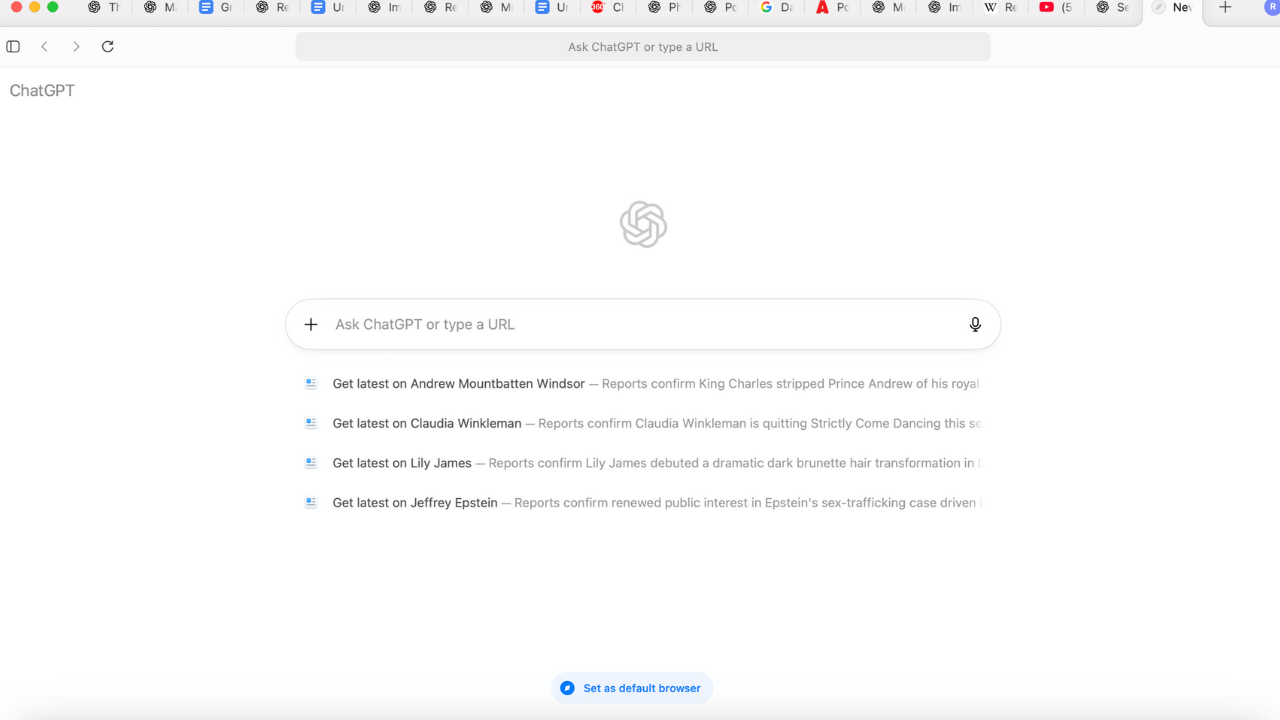Switch to the Adobe Acrobat 'Po' tab
Image resolution: width=1280 pixels, height=720 pixels.
[x=832, y=8]
